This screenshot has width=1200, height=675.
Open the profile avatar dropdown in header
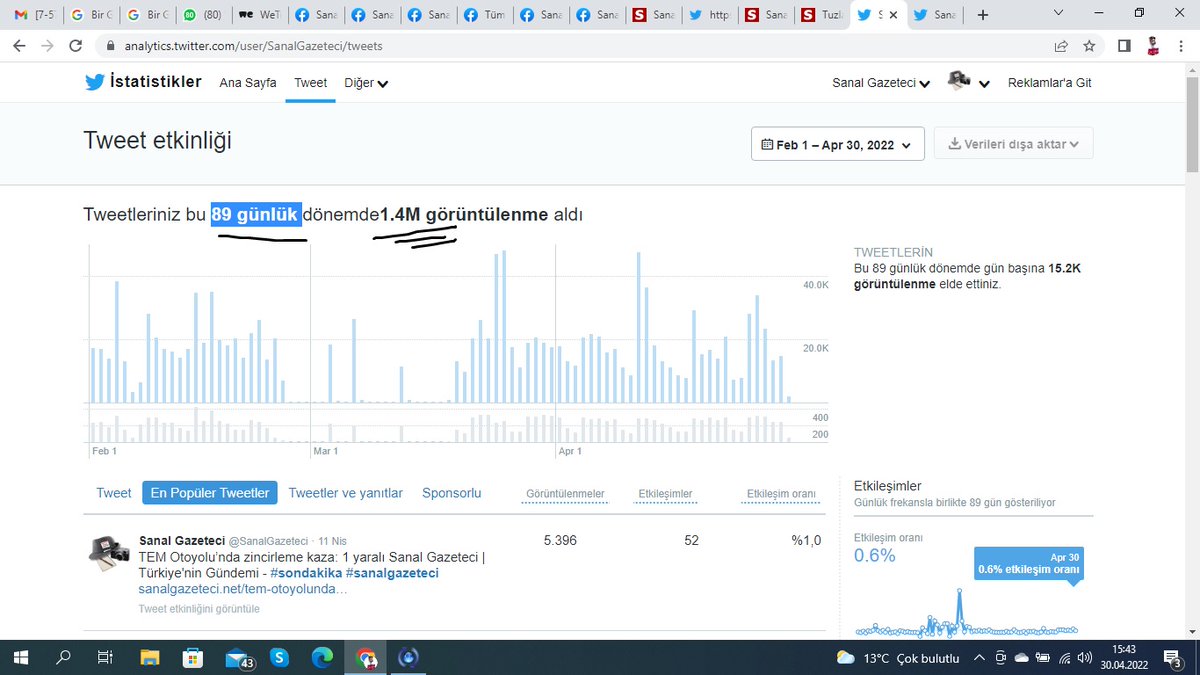pos(969,83)
